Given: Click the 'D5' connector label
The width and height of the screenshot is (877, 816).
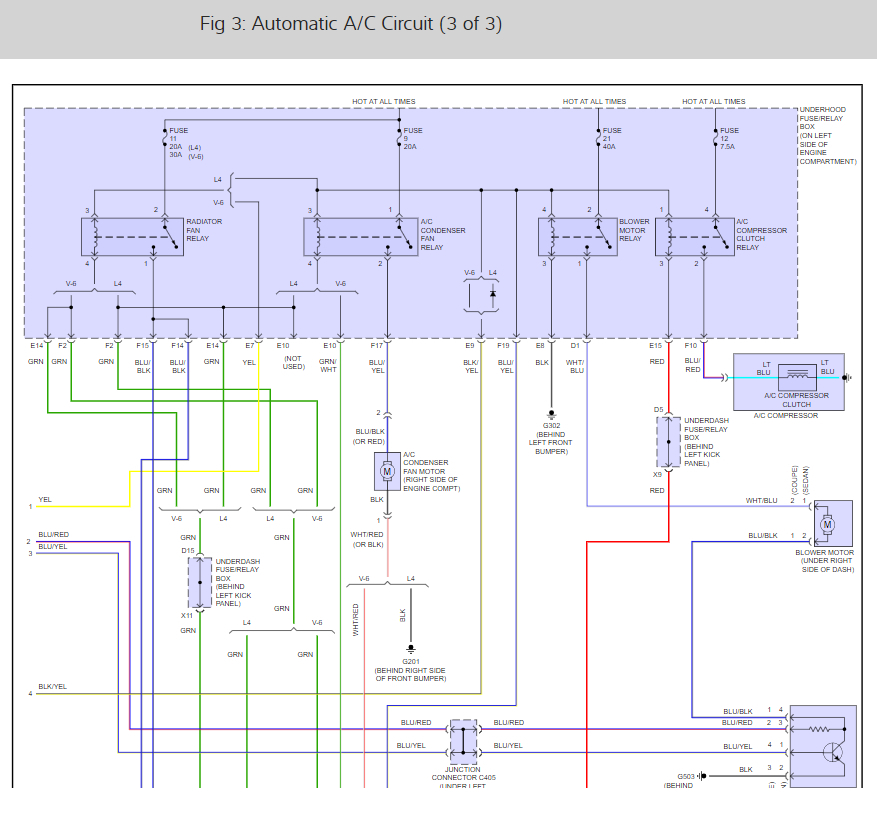Looking at the screenshot, I should tap(658, 409).
